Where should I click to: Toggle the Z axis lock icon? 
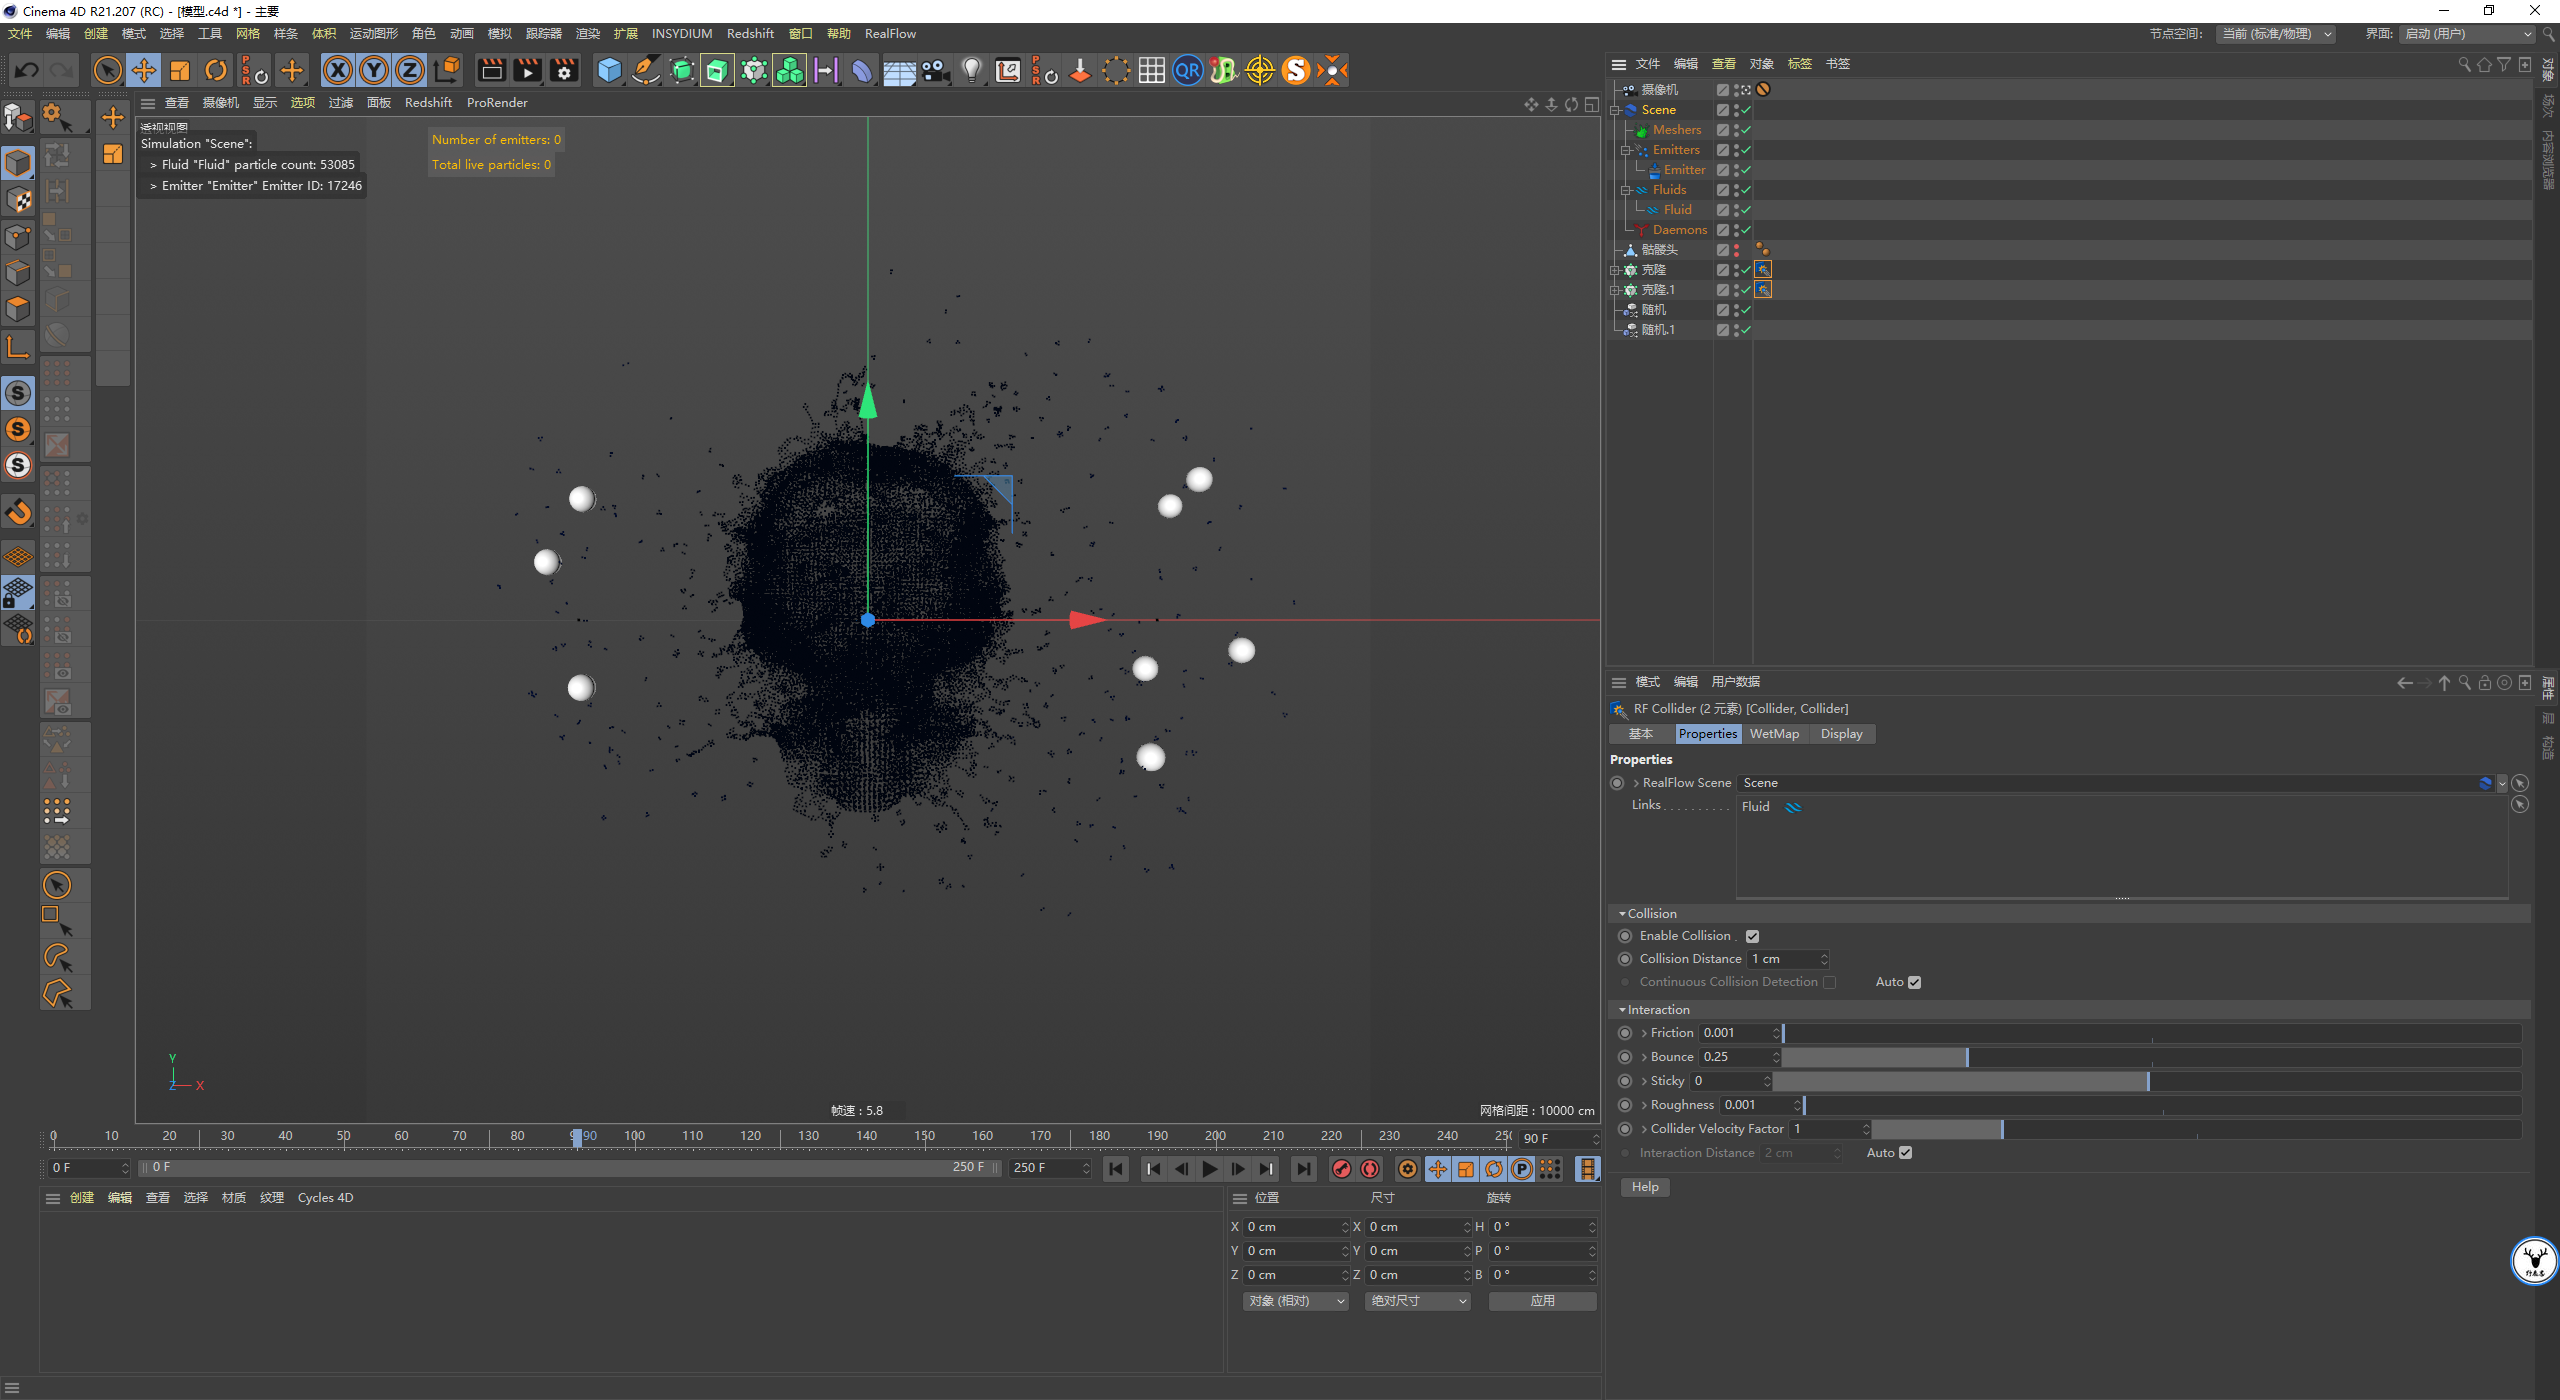[x=410, y=70]
